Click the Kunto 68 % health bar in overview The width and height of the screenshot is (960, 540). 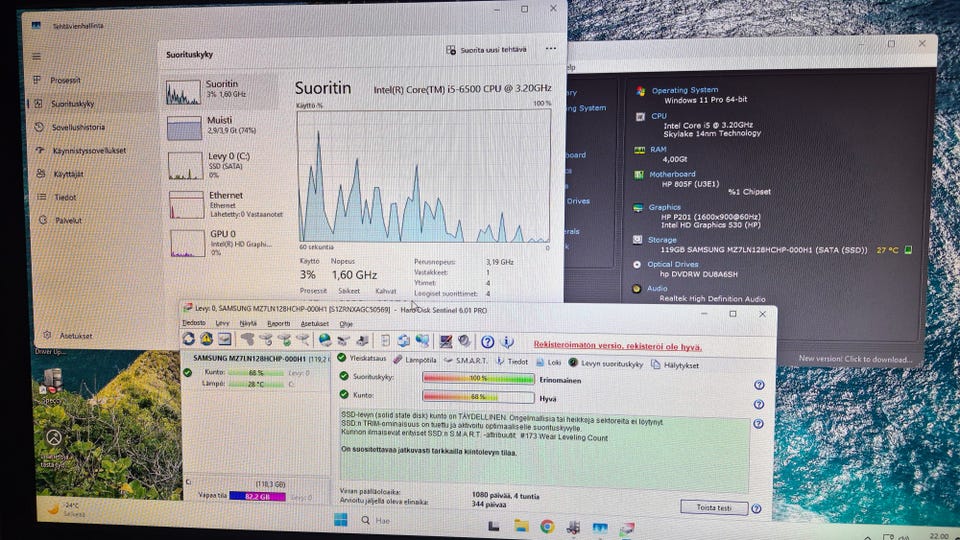[478, 397]
